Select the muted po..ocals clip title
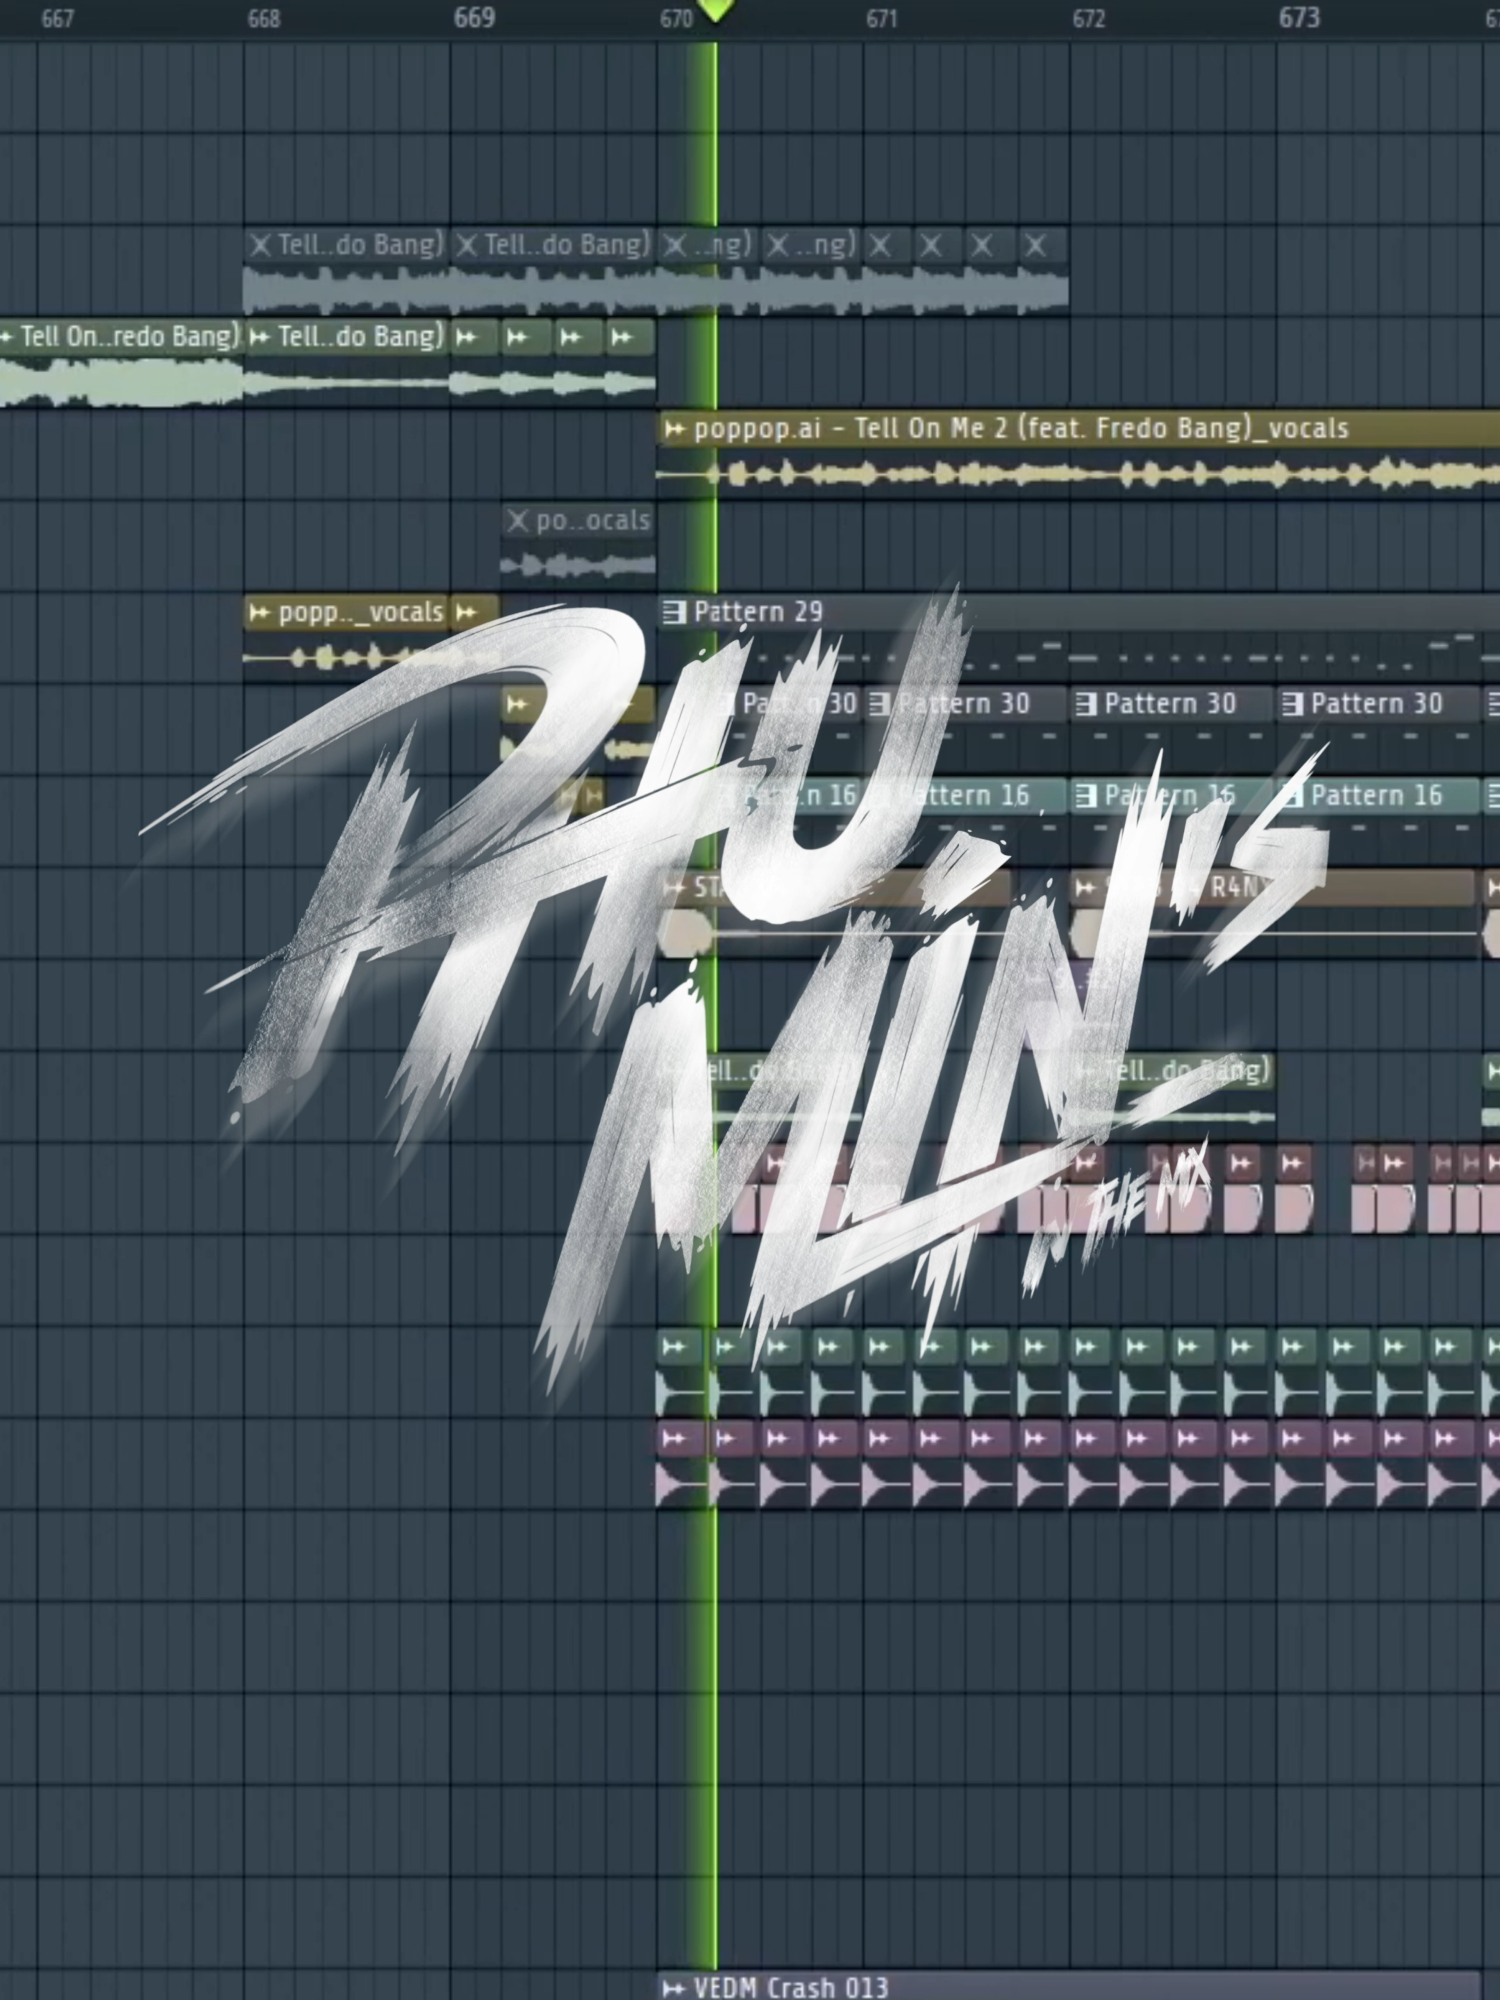This screenshot has height=2000, width=1500. [593, 521]
